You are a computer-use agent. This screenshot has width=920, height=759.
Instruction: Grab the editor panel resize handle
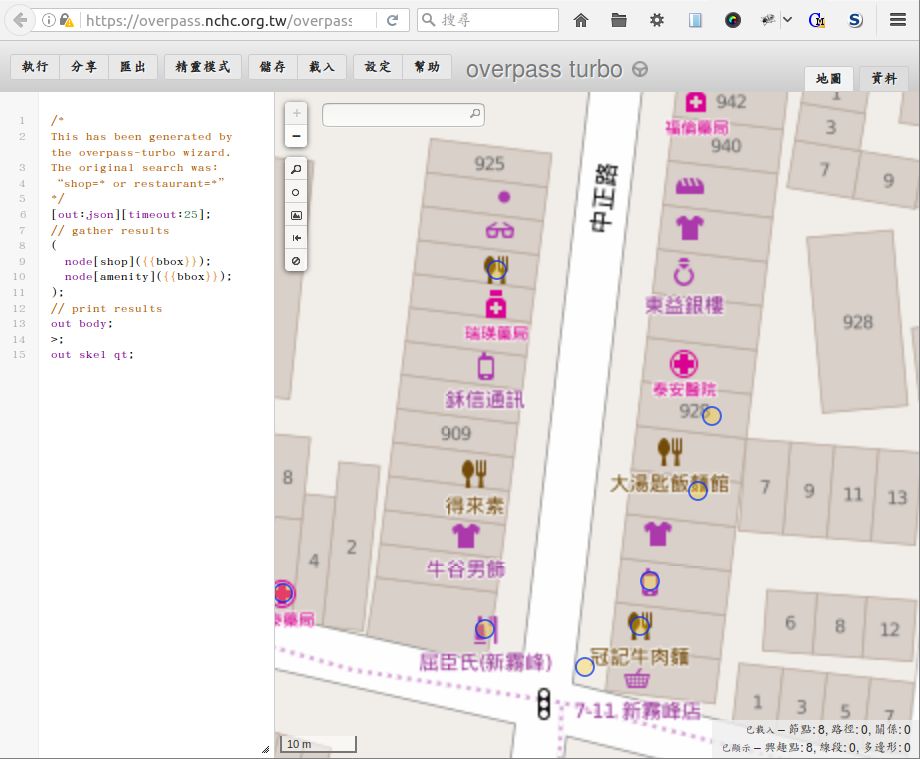[x=265, y=749]
